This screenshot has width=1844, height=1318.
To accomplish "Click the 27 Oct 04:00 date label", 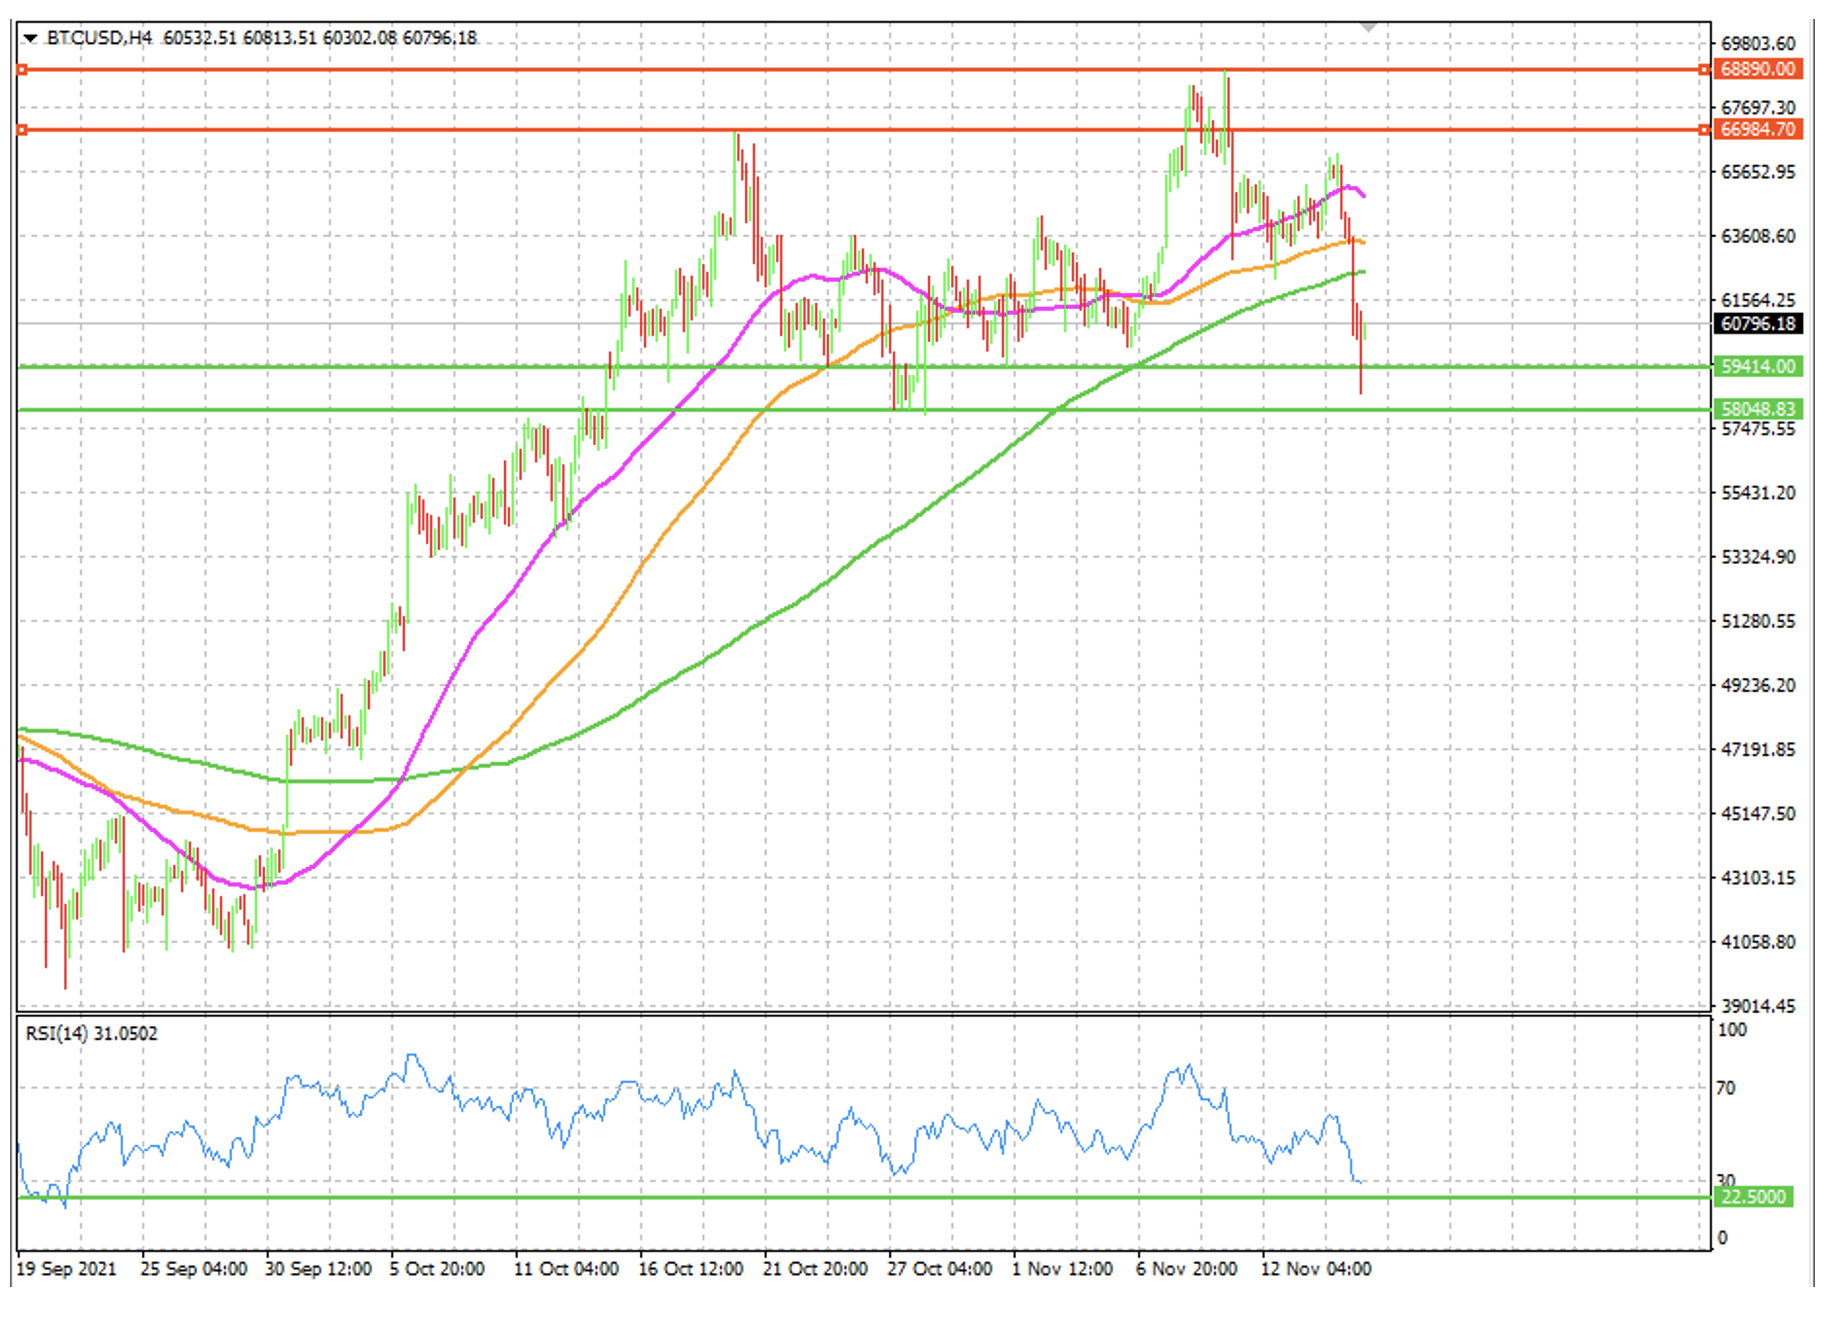I will pos(940,1268).
